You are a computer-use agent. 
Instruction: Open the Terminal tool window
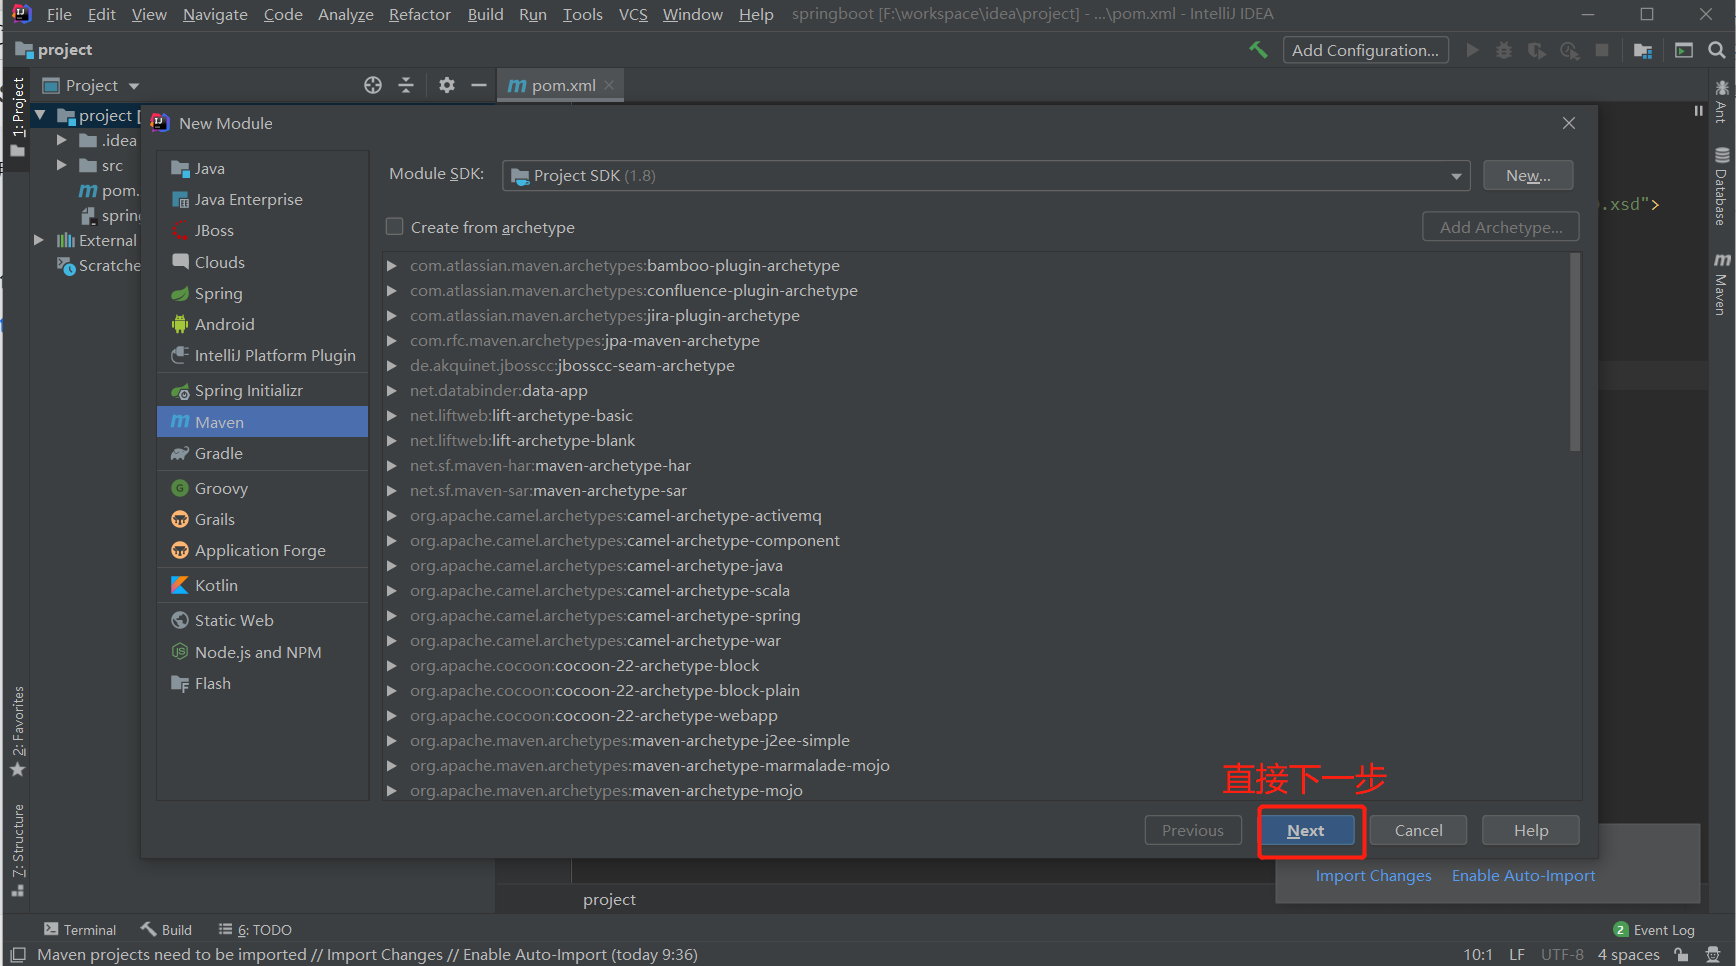point(80,930)
